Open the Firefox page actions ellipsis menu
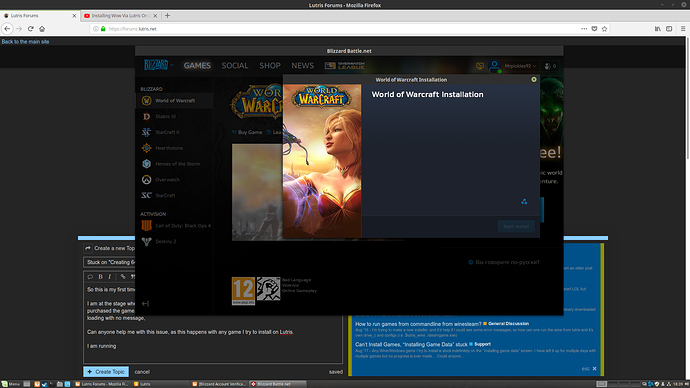Screen dimensions: 690x388 coord(584,29)
